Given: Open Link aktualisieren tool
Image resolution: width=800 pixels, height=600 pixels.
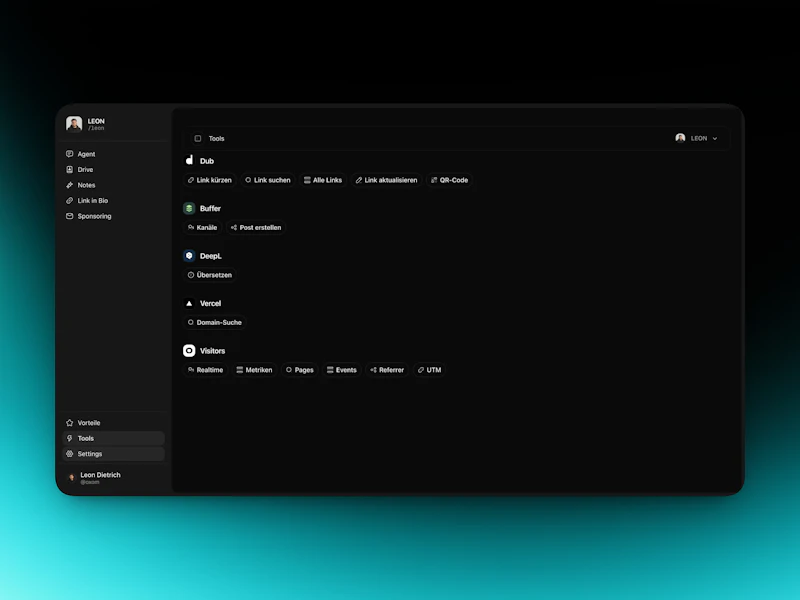Looking at the screenshot, I should tap(386, 180).
